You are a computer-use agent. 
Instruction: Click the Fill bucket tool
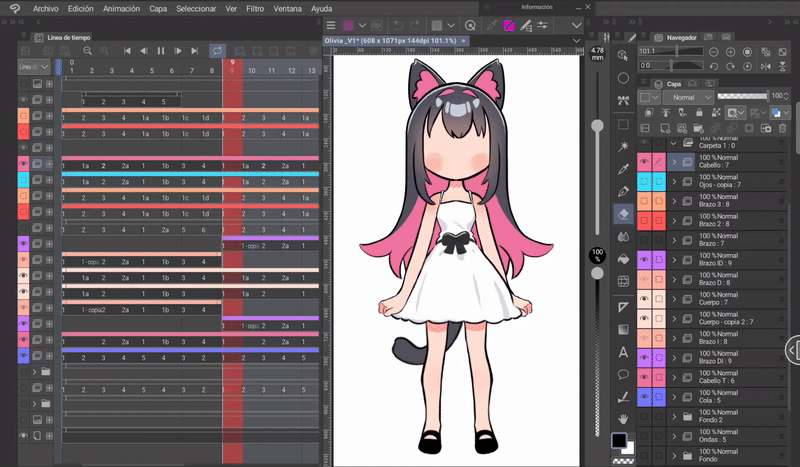[623, 259]
